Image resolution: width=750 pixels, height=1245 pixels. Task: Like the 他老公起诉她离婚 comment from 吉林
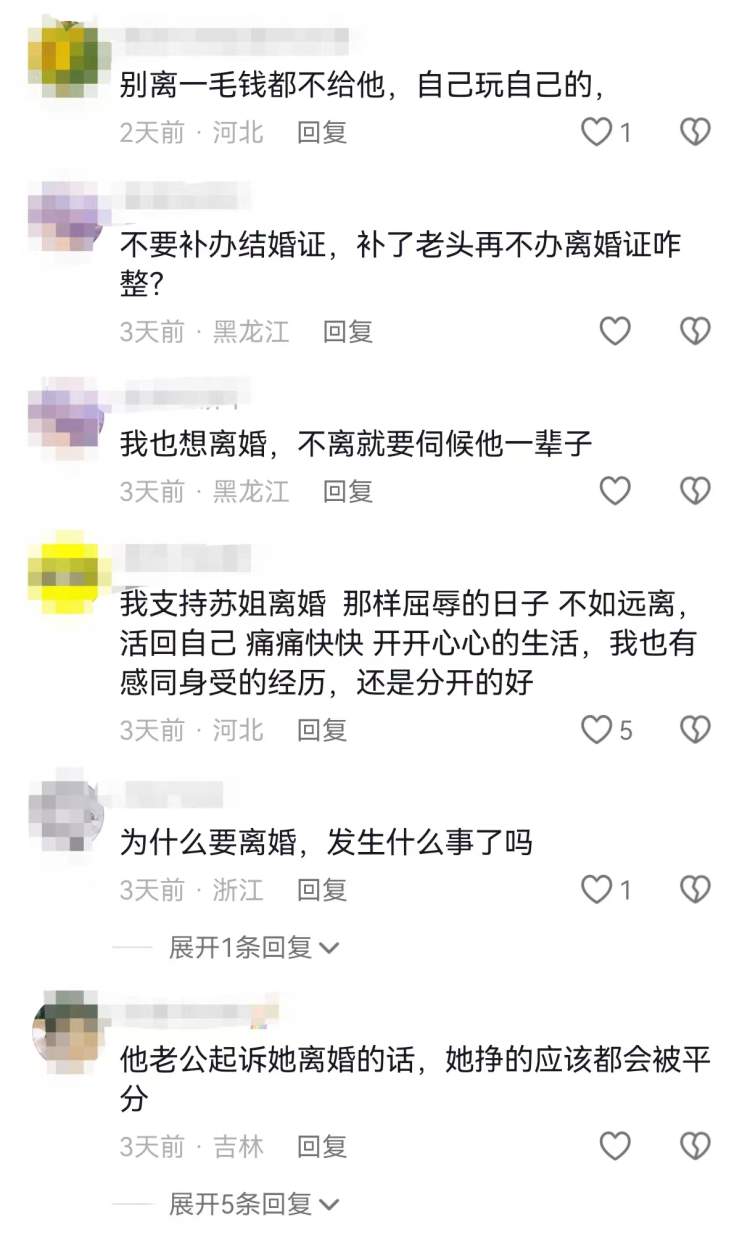(x=615, y=1146)
